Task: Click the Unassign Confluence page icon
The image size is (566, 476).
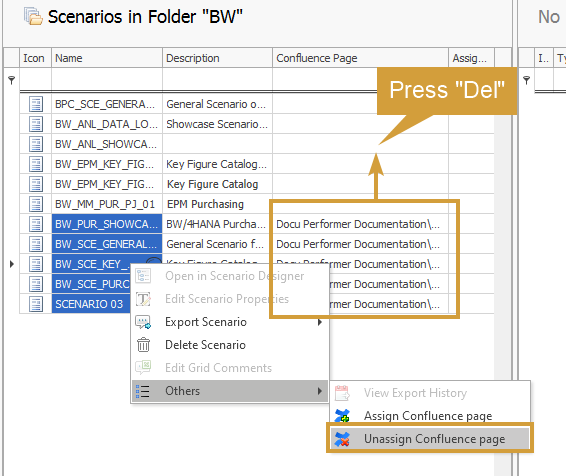Action: click(x=342, y=439)
